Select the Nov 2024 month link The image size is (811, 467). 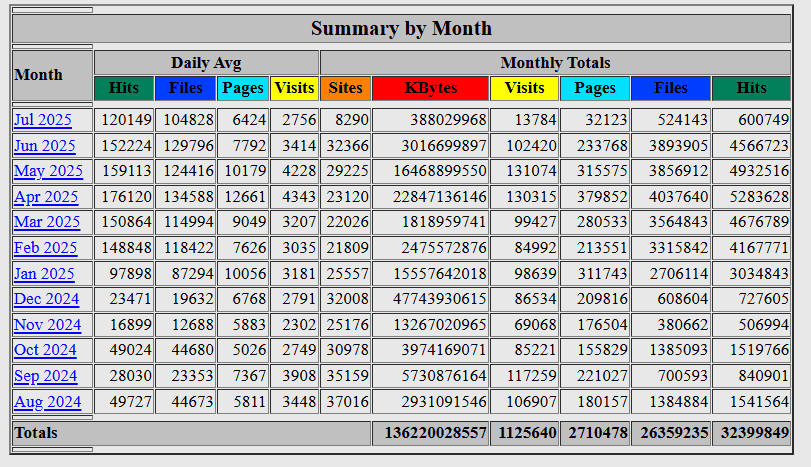pos(47,325)
